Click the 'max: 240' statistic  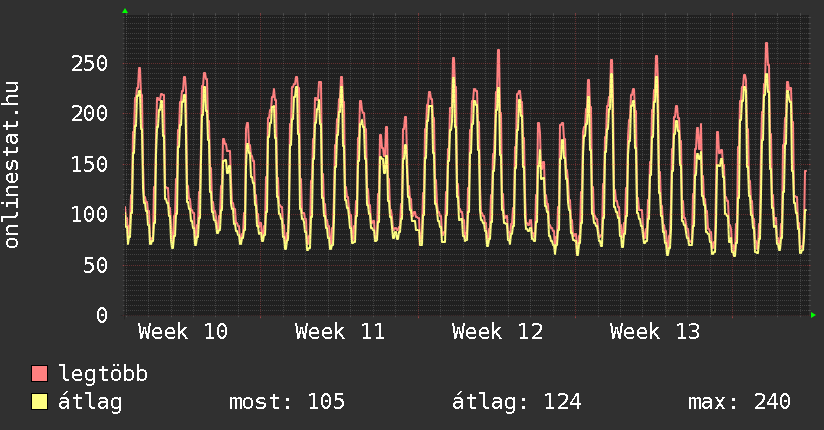pos(739,402)
